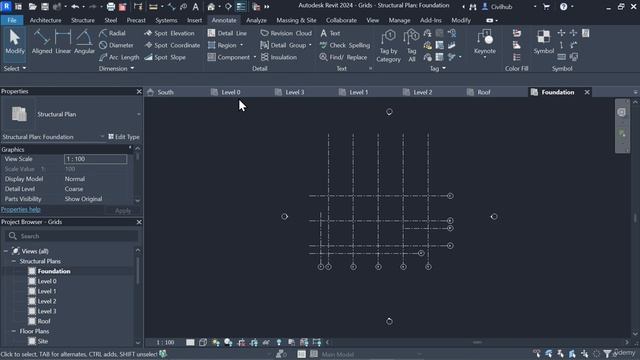The image size is (640, 360).
Task: Open the Structure ribbon tab
Action: point(83,20)
